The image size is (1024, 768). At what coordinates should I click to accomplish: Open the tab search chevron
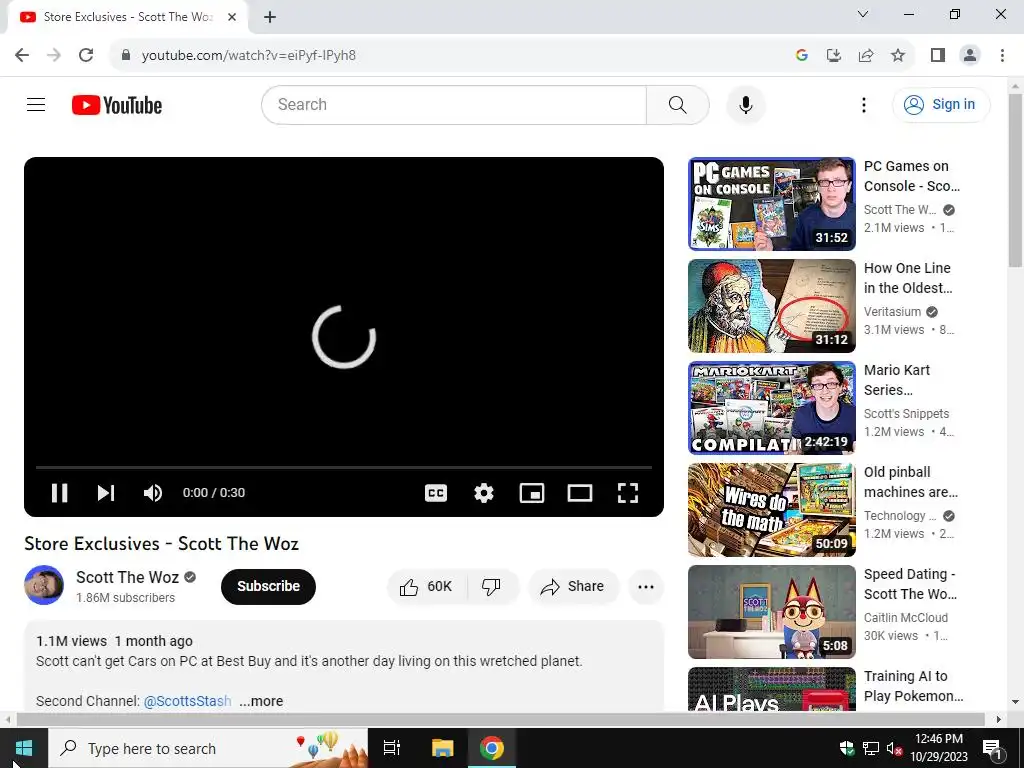pyautogui.click(x=863, y=14)
